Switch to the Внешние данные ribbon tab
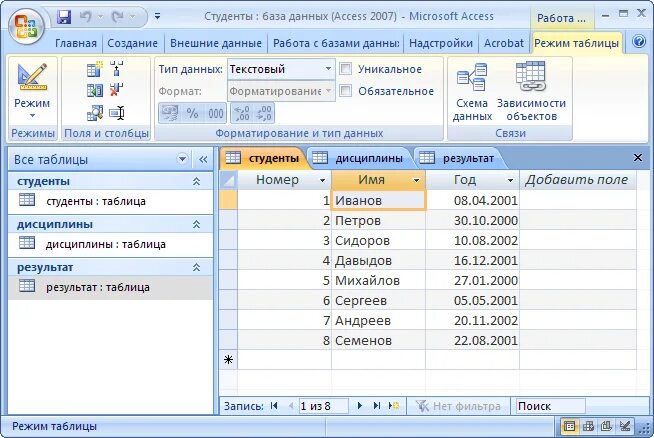Viewport: 654px width, 438px height. click(x=216, y=43)
